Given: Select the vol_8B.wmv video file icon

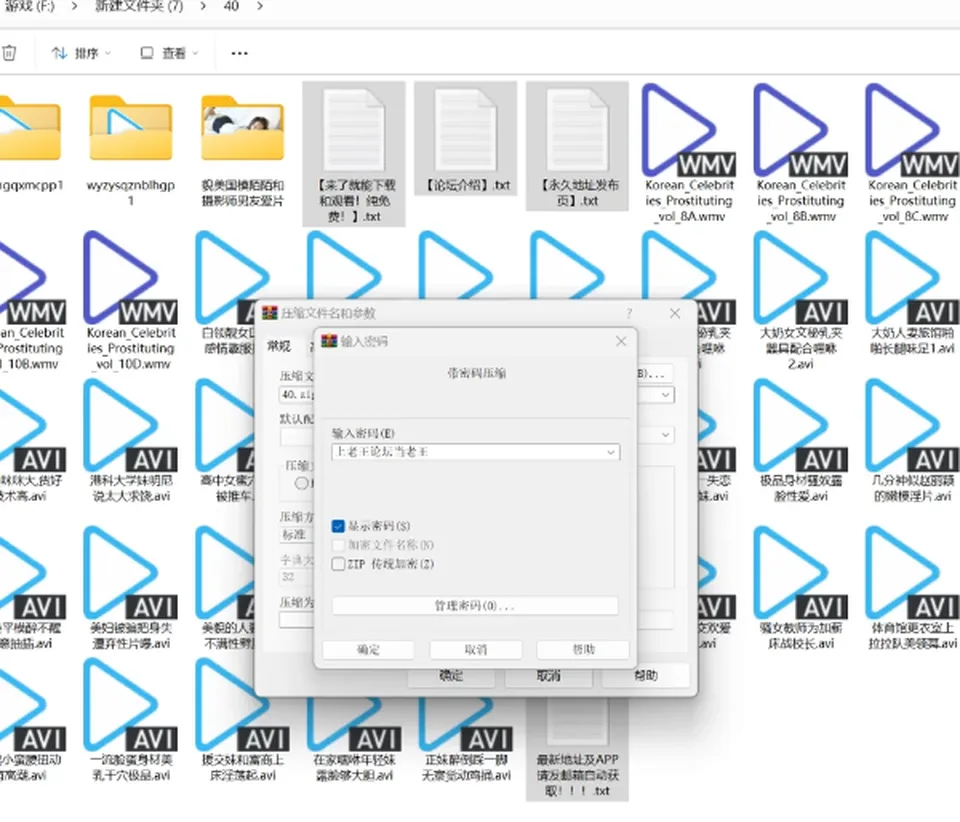Looking at the screenshot, I should pyautogui.click(x=800, y=130).
